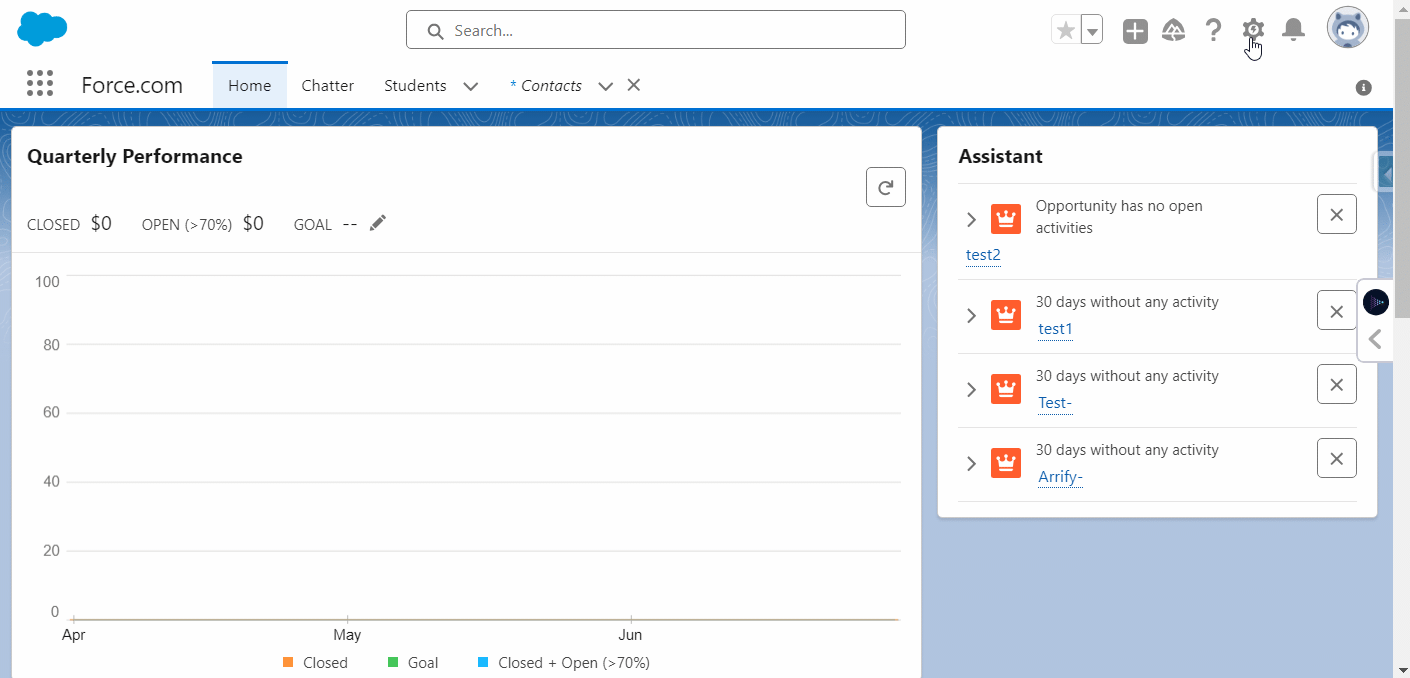Click the orange Closed legend swatch
This screenshot has width=1410, height=678.
click(288, 662)
